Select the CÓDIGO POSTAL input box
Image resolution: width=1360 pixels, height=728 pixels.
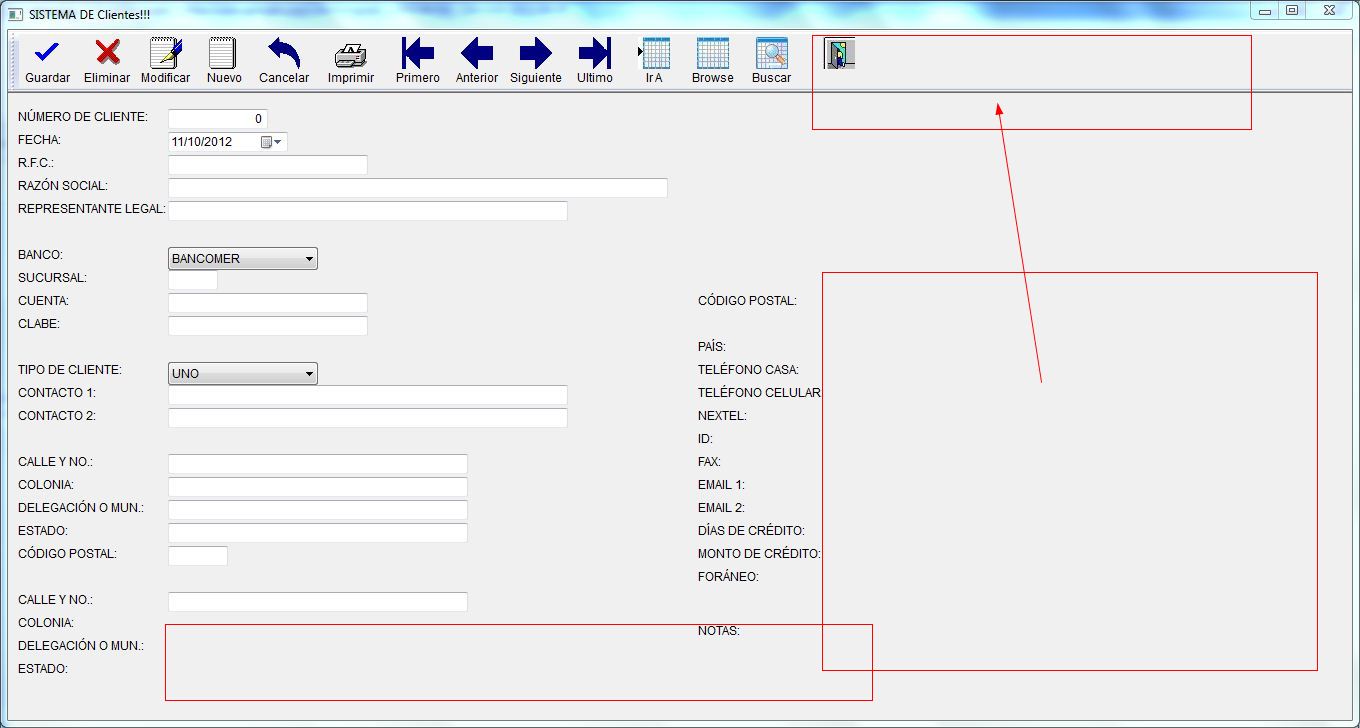coord(197,555)
